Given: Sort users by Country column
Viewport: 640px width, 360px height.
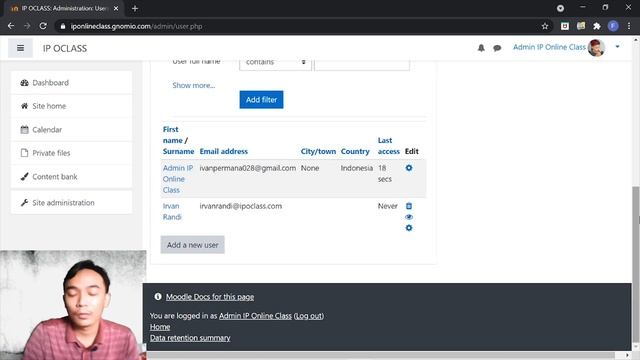Looking at the screenshot, I should [355, 151].
